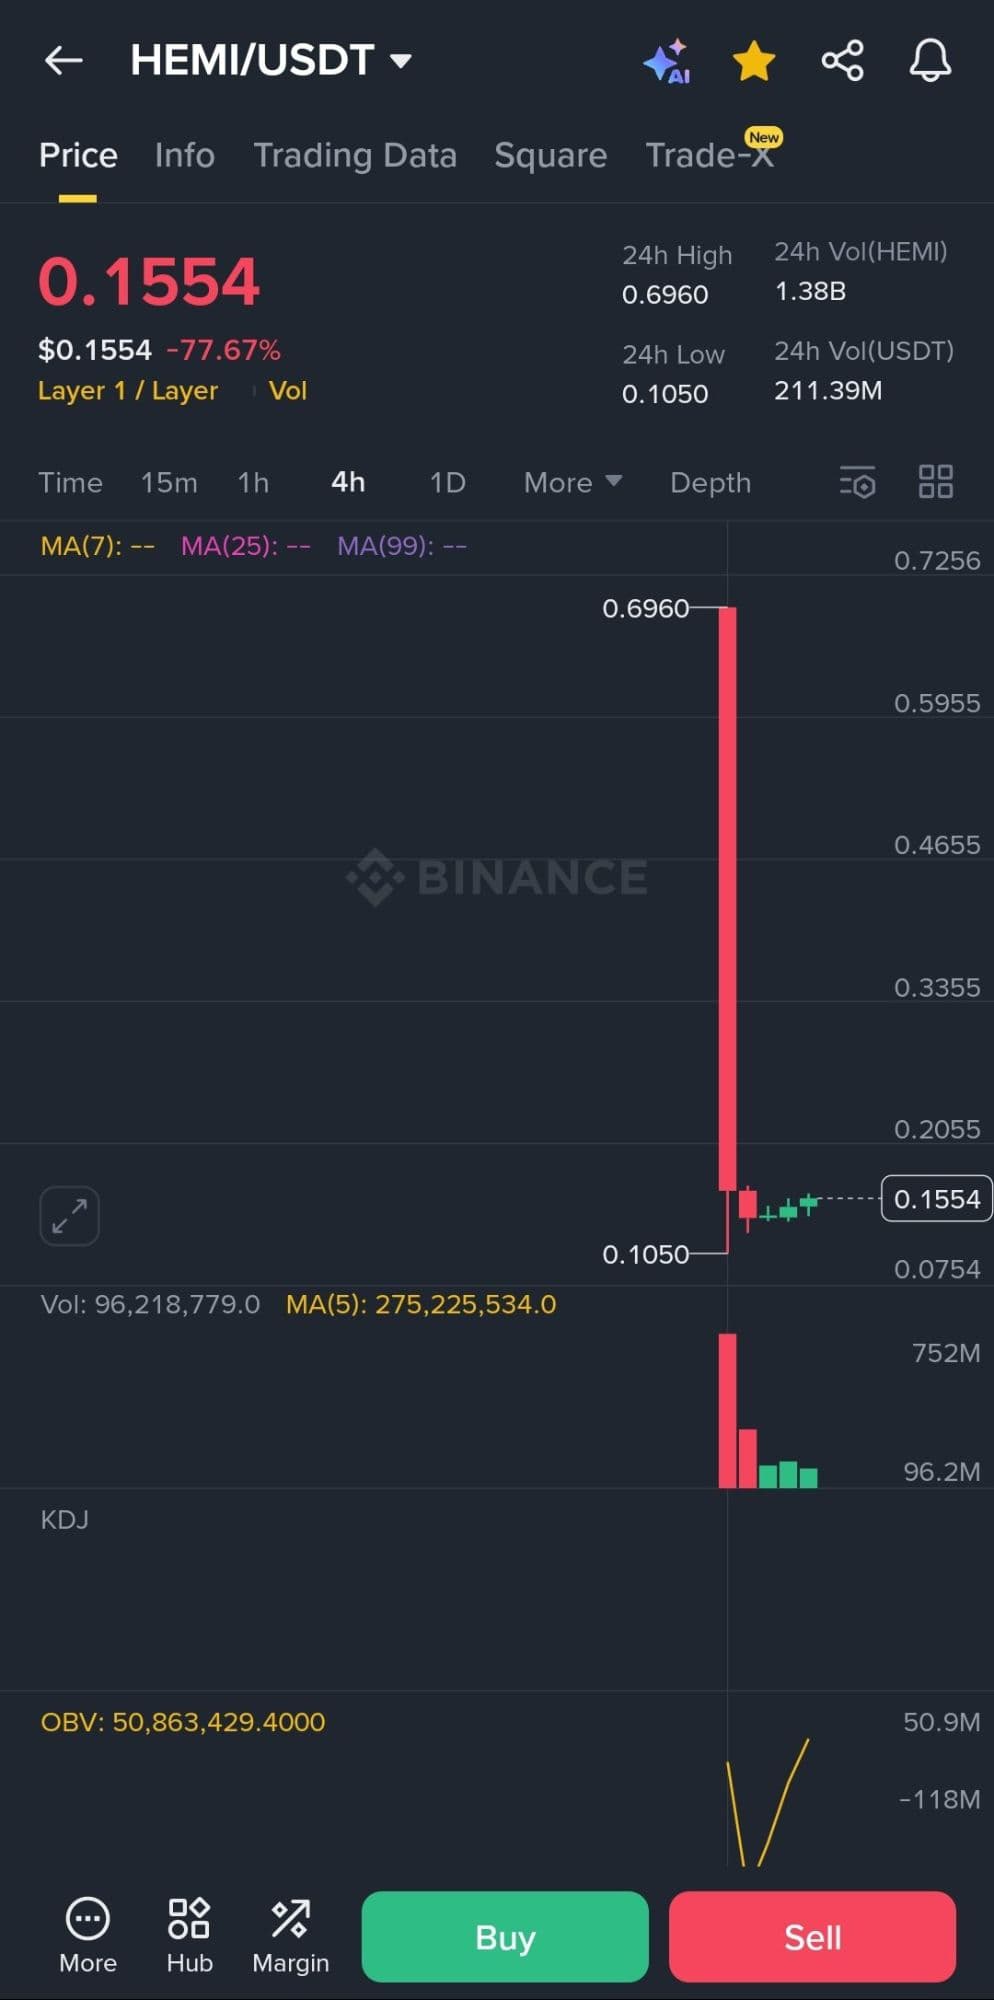Tap the chart layout grid icon
The image size is (994, 2000).
coord(936,482)
